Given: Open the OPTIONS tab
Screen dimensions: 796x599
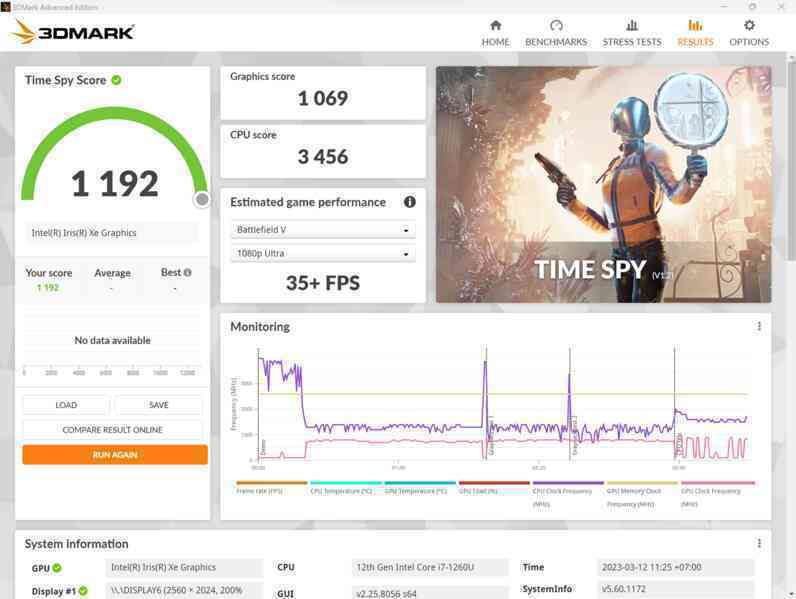Looking at the screenshot, I should click(x=749, y=34).
